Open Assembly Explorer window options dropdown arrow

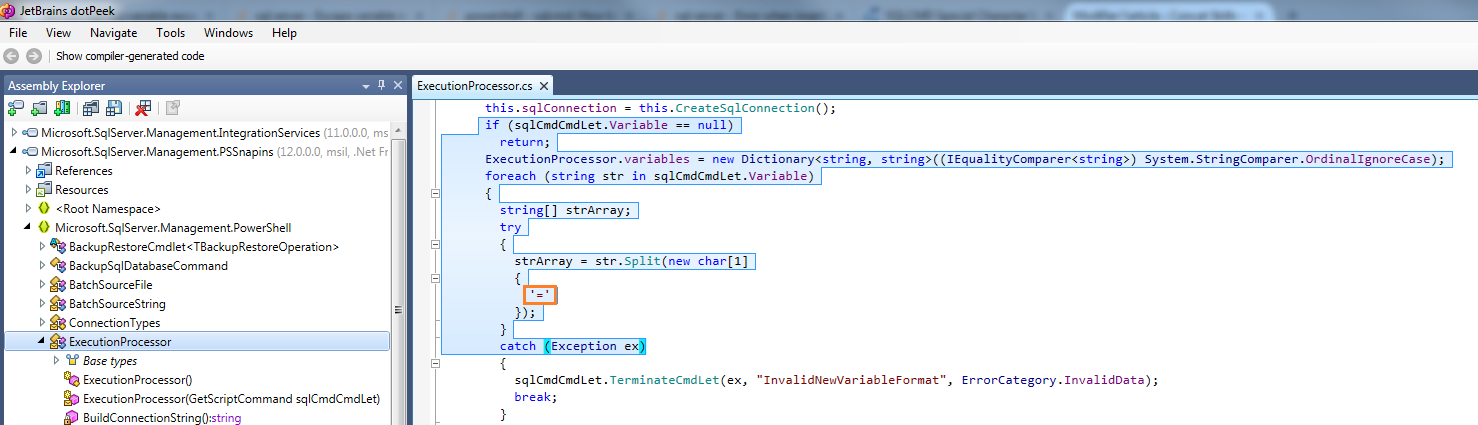[365, 85]
